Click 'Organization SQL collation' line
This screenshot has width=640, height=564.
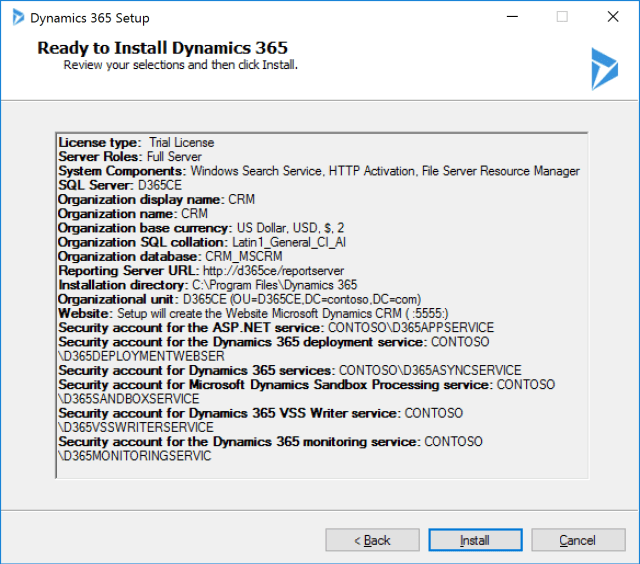click(202, 242)
